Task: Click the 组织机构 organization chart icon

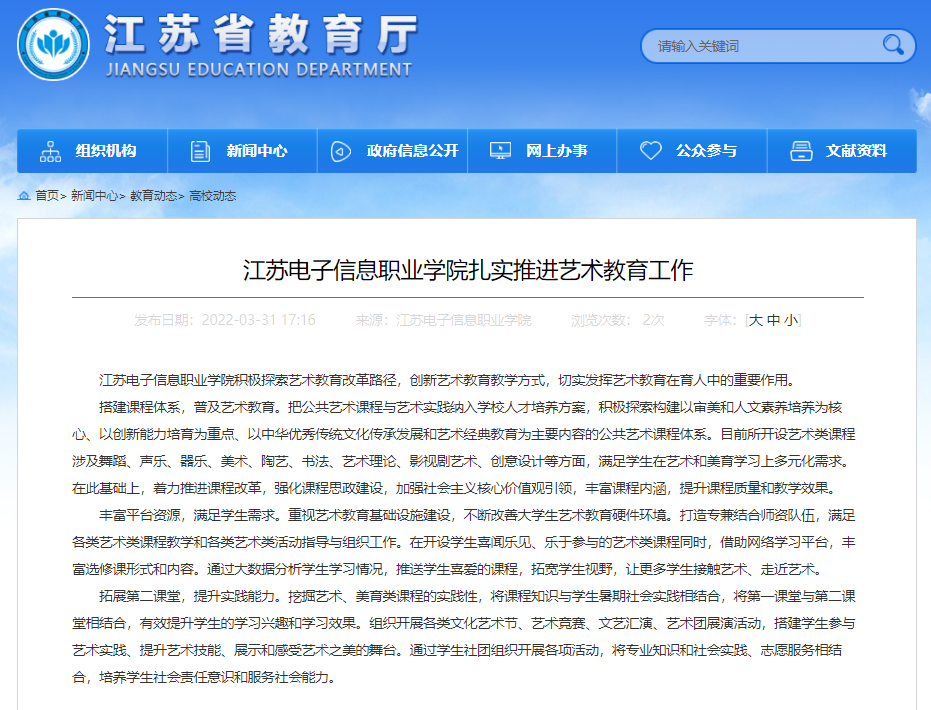Action: pos(50,151)
